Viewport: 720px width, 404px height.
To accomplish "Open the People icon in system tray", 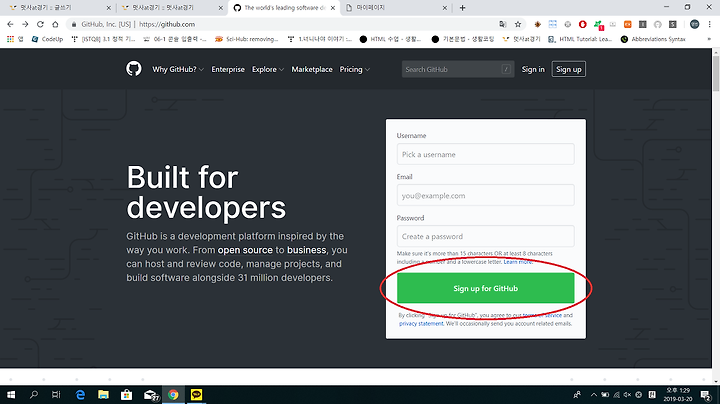I will [577, 395].
